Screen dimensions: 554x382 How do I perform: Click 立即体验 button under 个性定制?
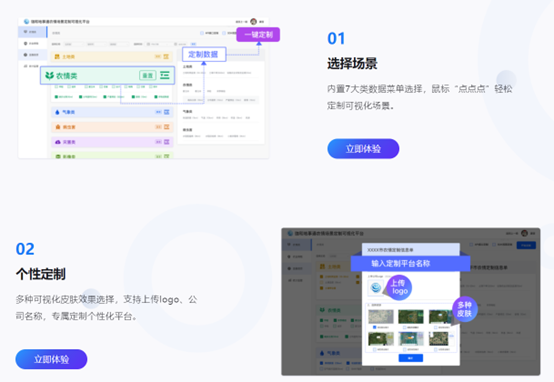[x=51, y=359]
